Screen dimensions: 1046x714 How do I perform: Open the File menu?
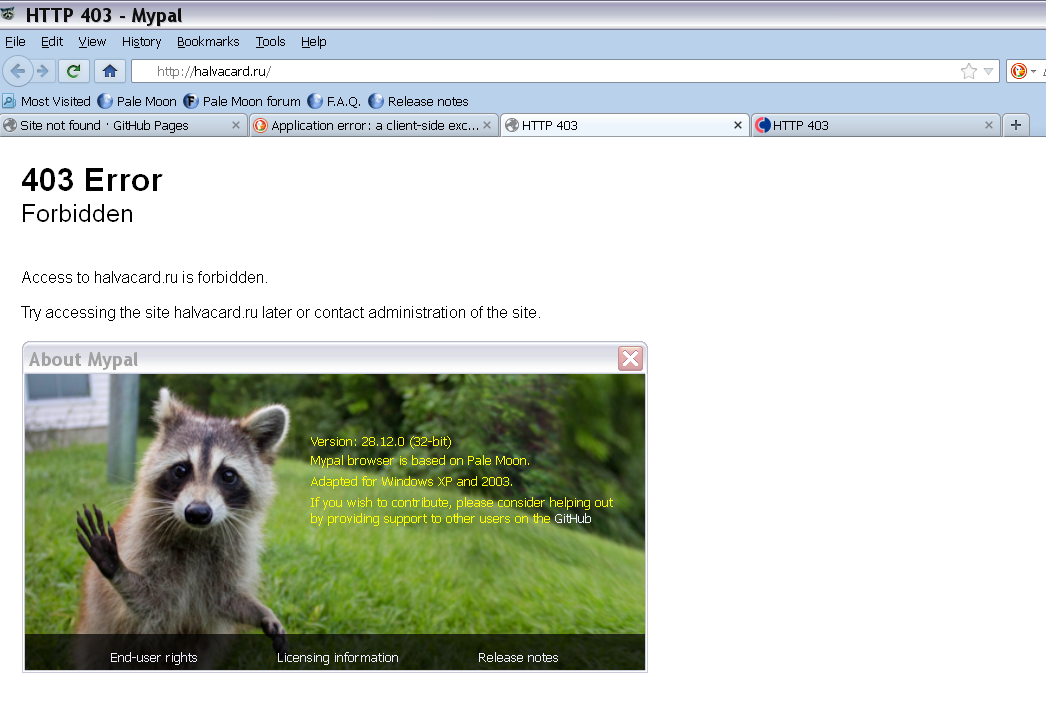15,42
